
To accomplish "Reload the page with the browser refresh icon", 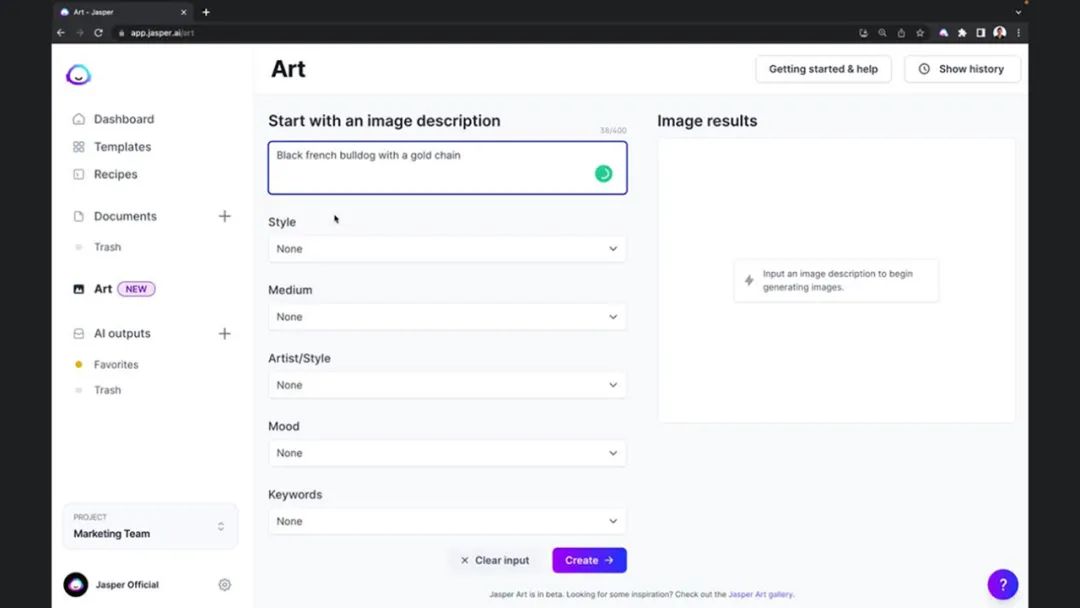I will click(98, 32).
